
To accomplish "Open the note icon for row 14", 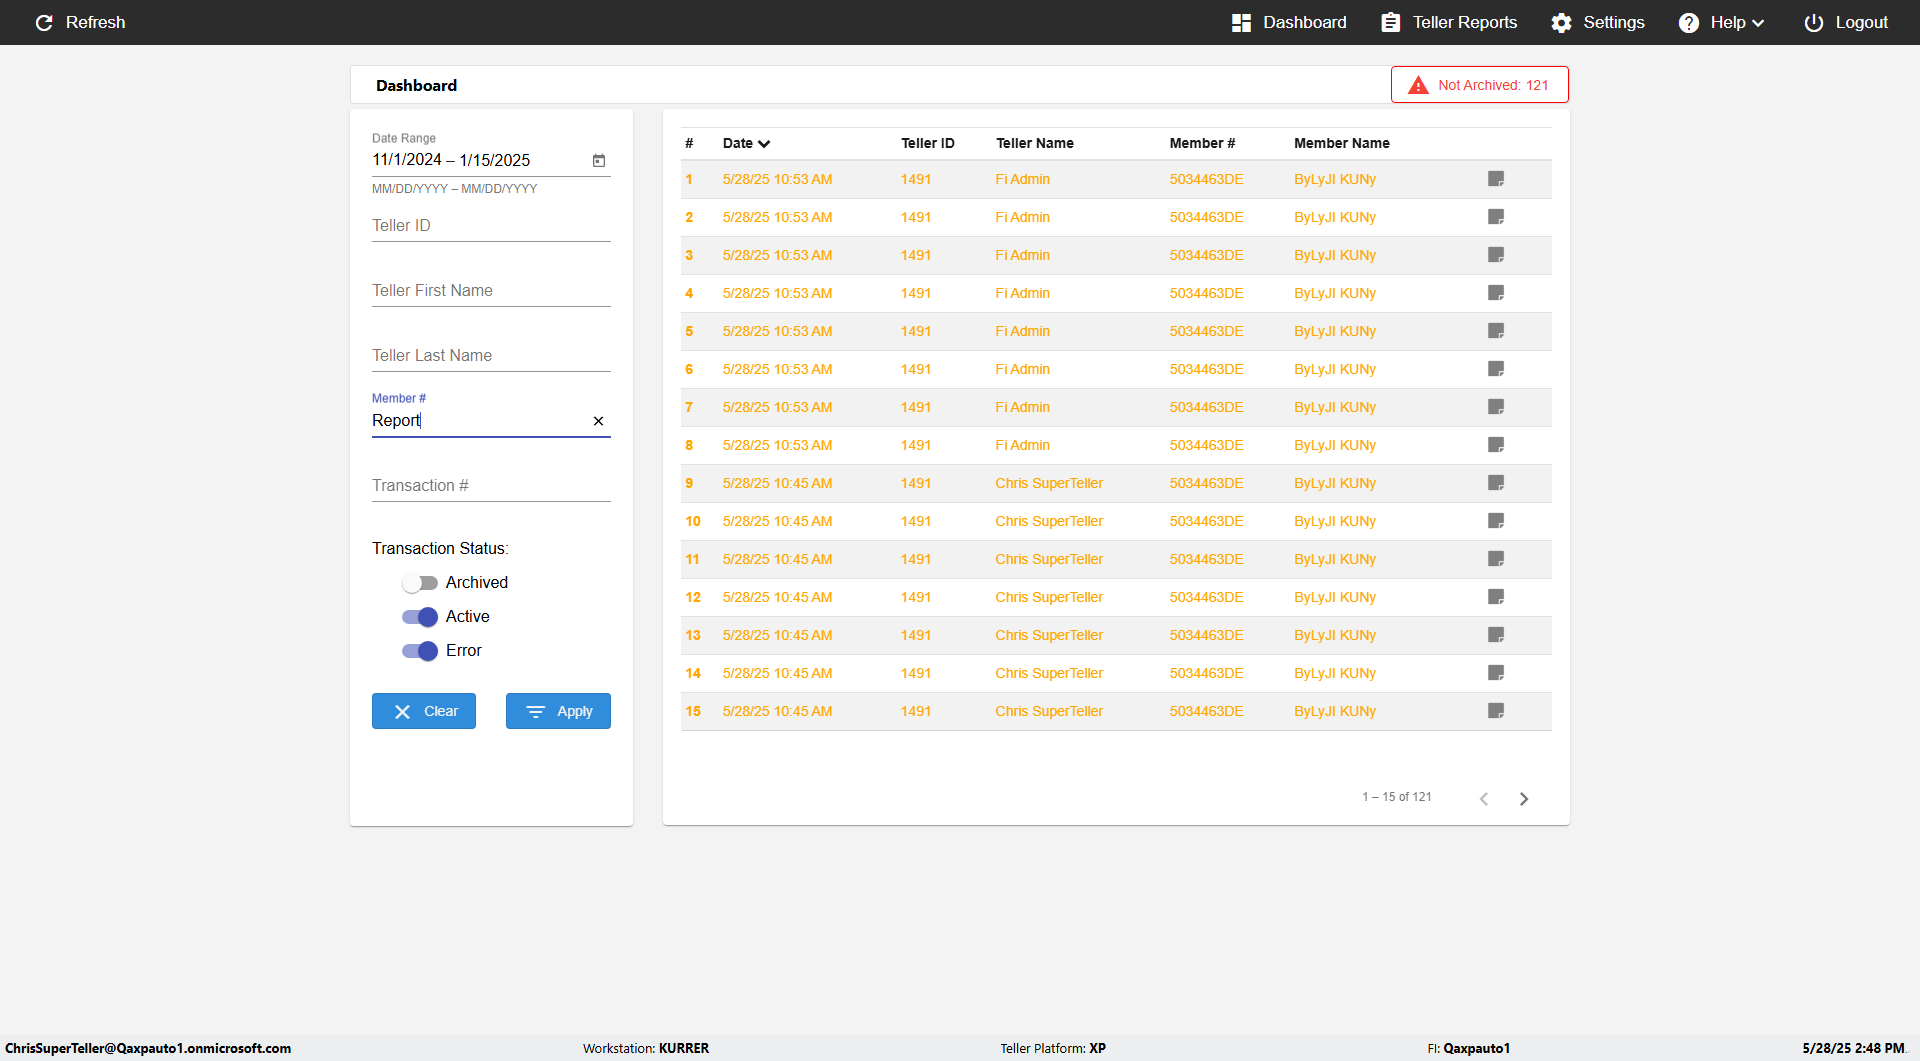I will [1496, 673].
